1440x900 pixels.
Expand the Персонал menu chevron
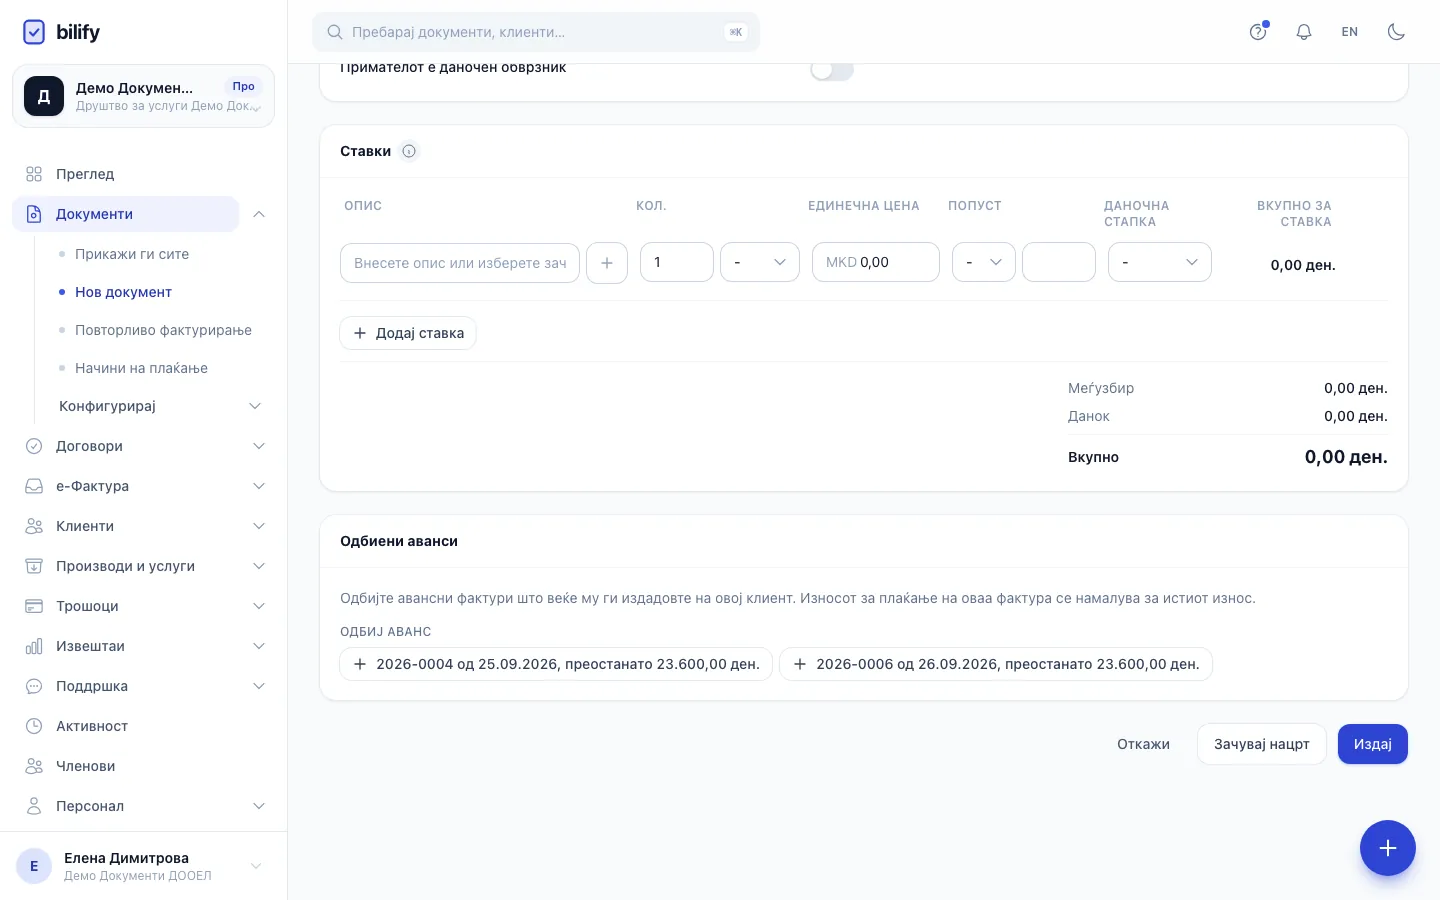pos(259,806)
